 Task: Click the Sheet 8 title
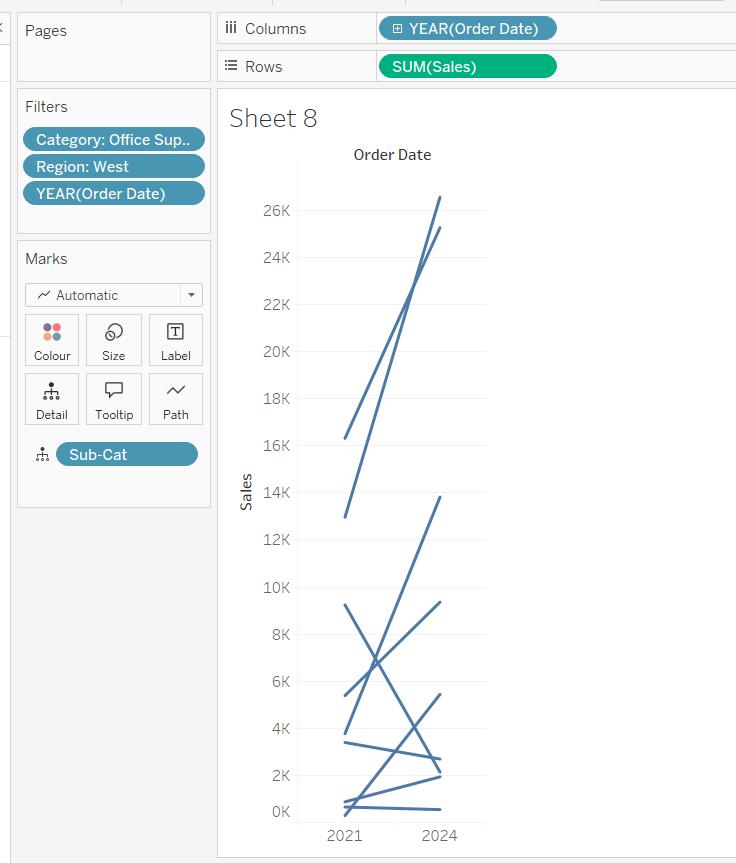coord(273,118)
